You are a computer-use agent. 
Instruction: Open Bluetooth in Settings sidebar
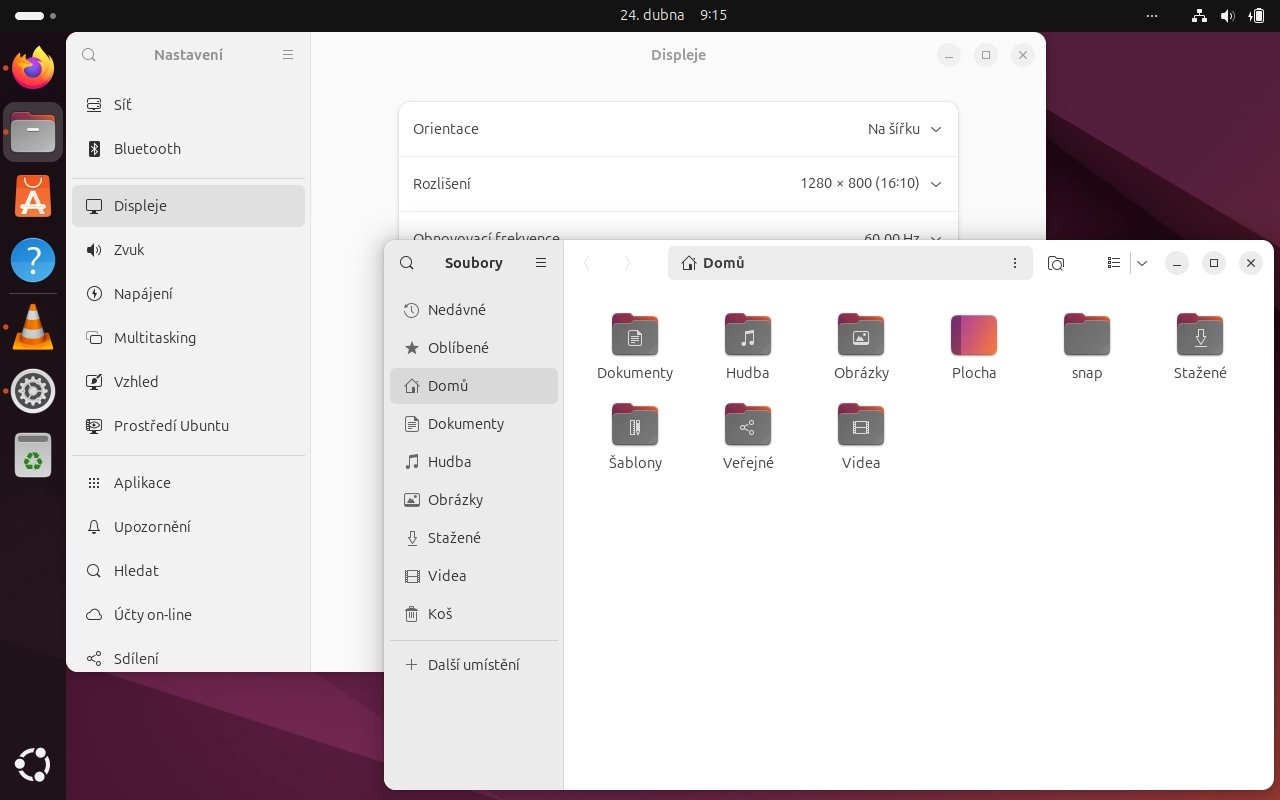188,149
